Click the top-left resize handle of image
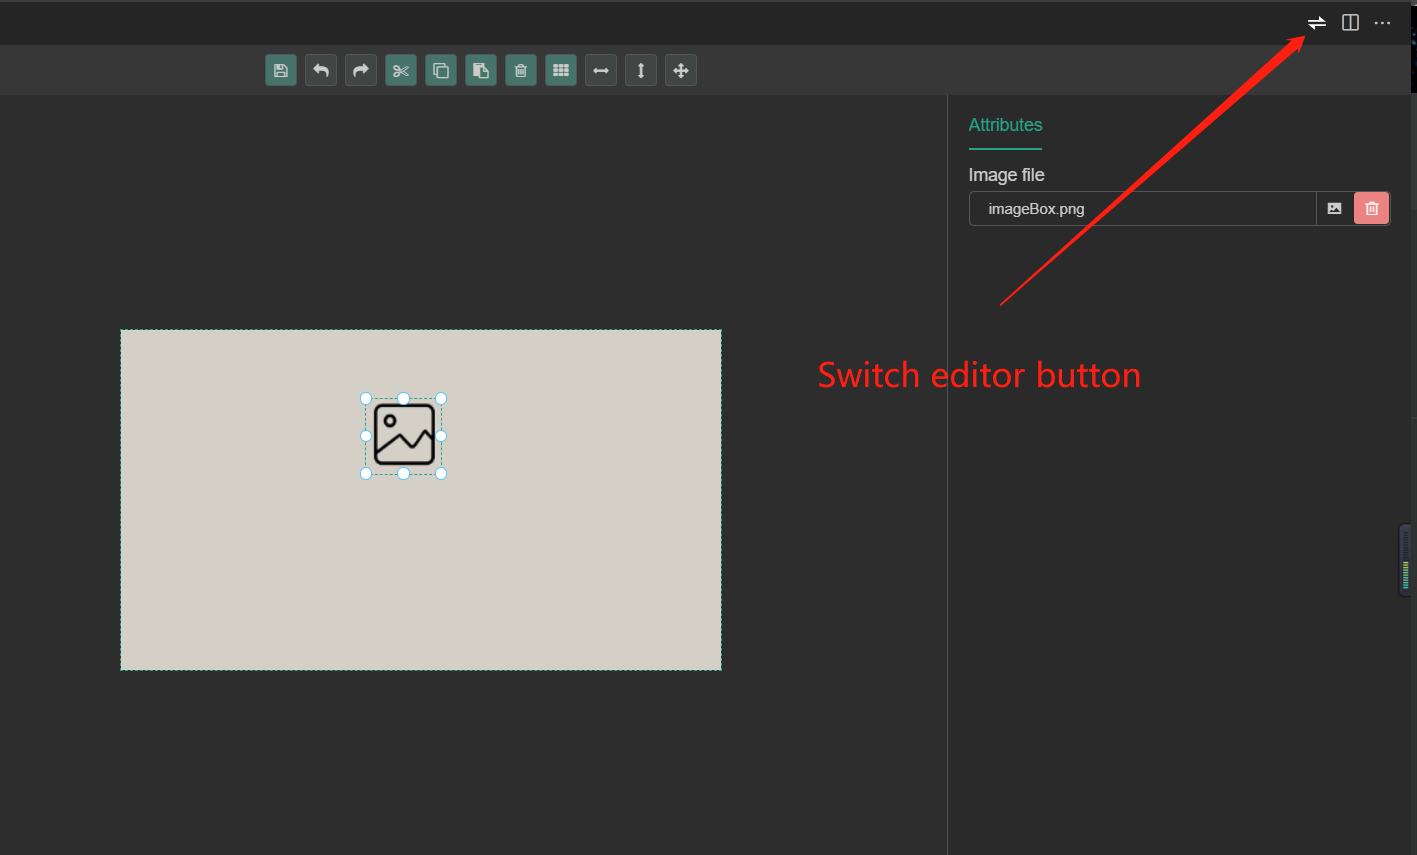Viewport: 1417px width, 855px height. [x=366, y=398]
